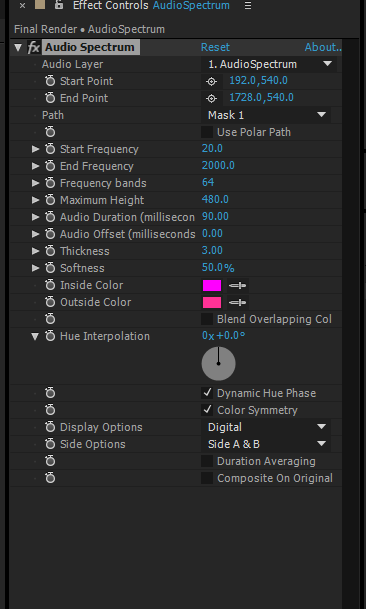Enable Composite On Original checkbox

click(207, 478)
